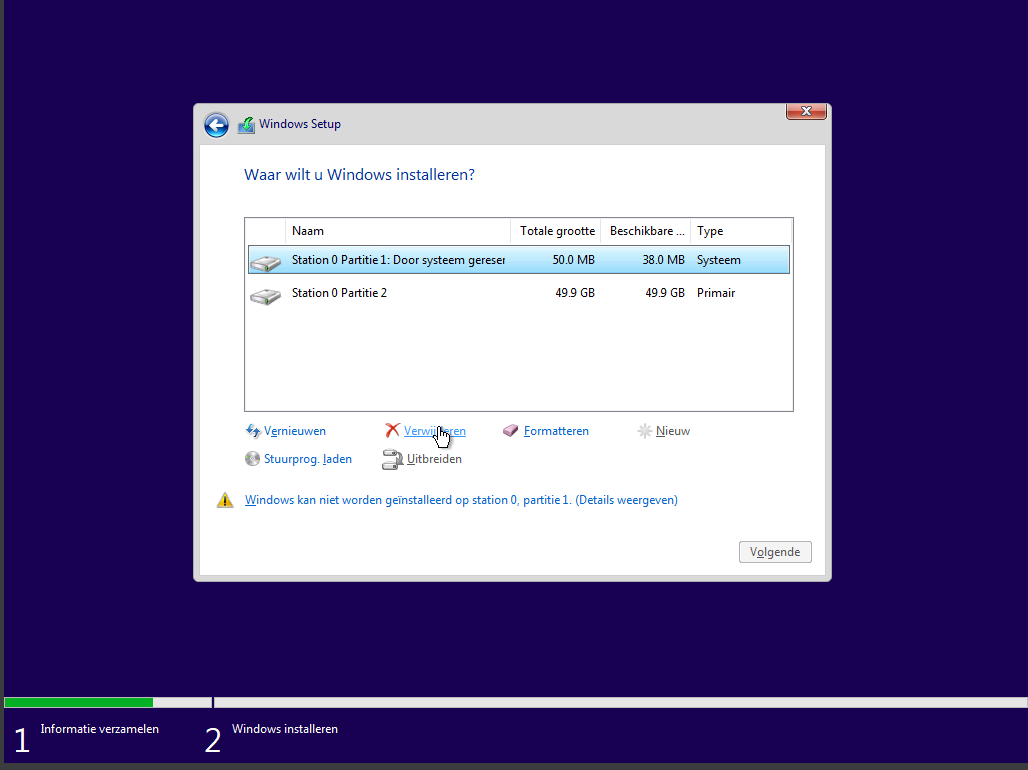Viewport: 1028px width, 770px height.
Task: Delete the selected partition with Verwijderen
Action: 435,431
